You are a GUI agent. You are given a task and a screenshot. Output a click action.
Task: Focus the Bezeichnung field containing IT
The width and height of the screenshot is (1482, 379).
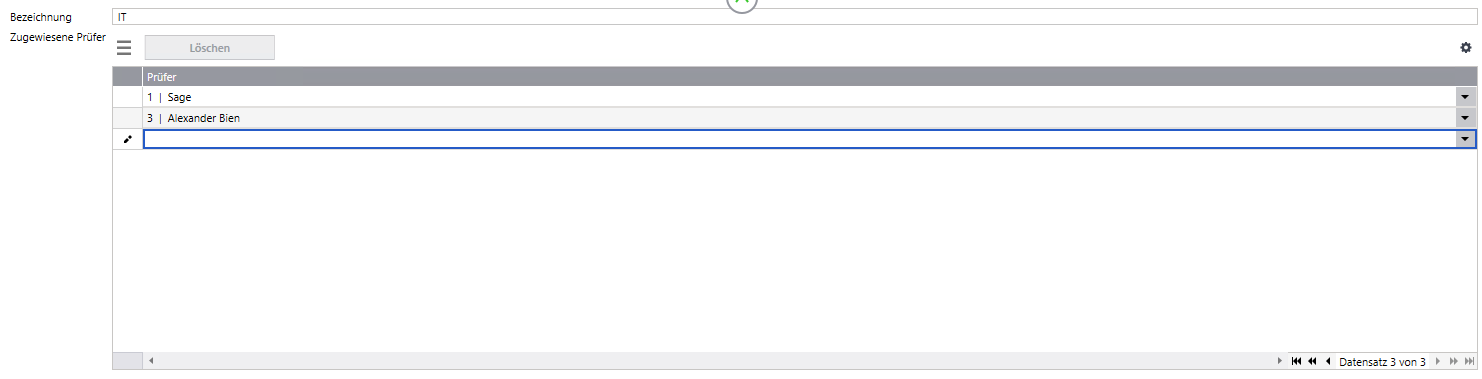(x=795, y=17)
